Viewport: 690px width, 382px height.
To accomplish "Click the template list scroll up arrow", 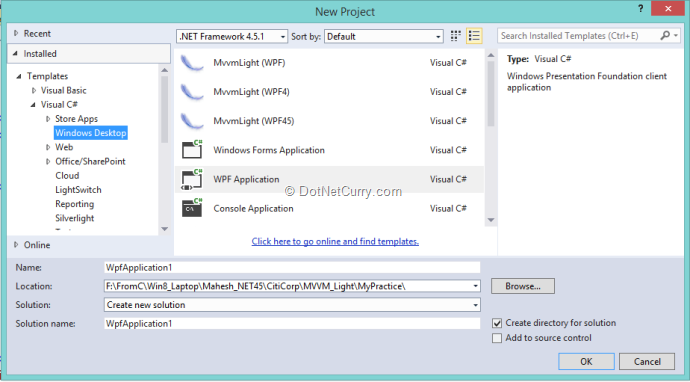I will point(491,55).
